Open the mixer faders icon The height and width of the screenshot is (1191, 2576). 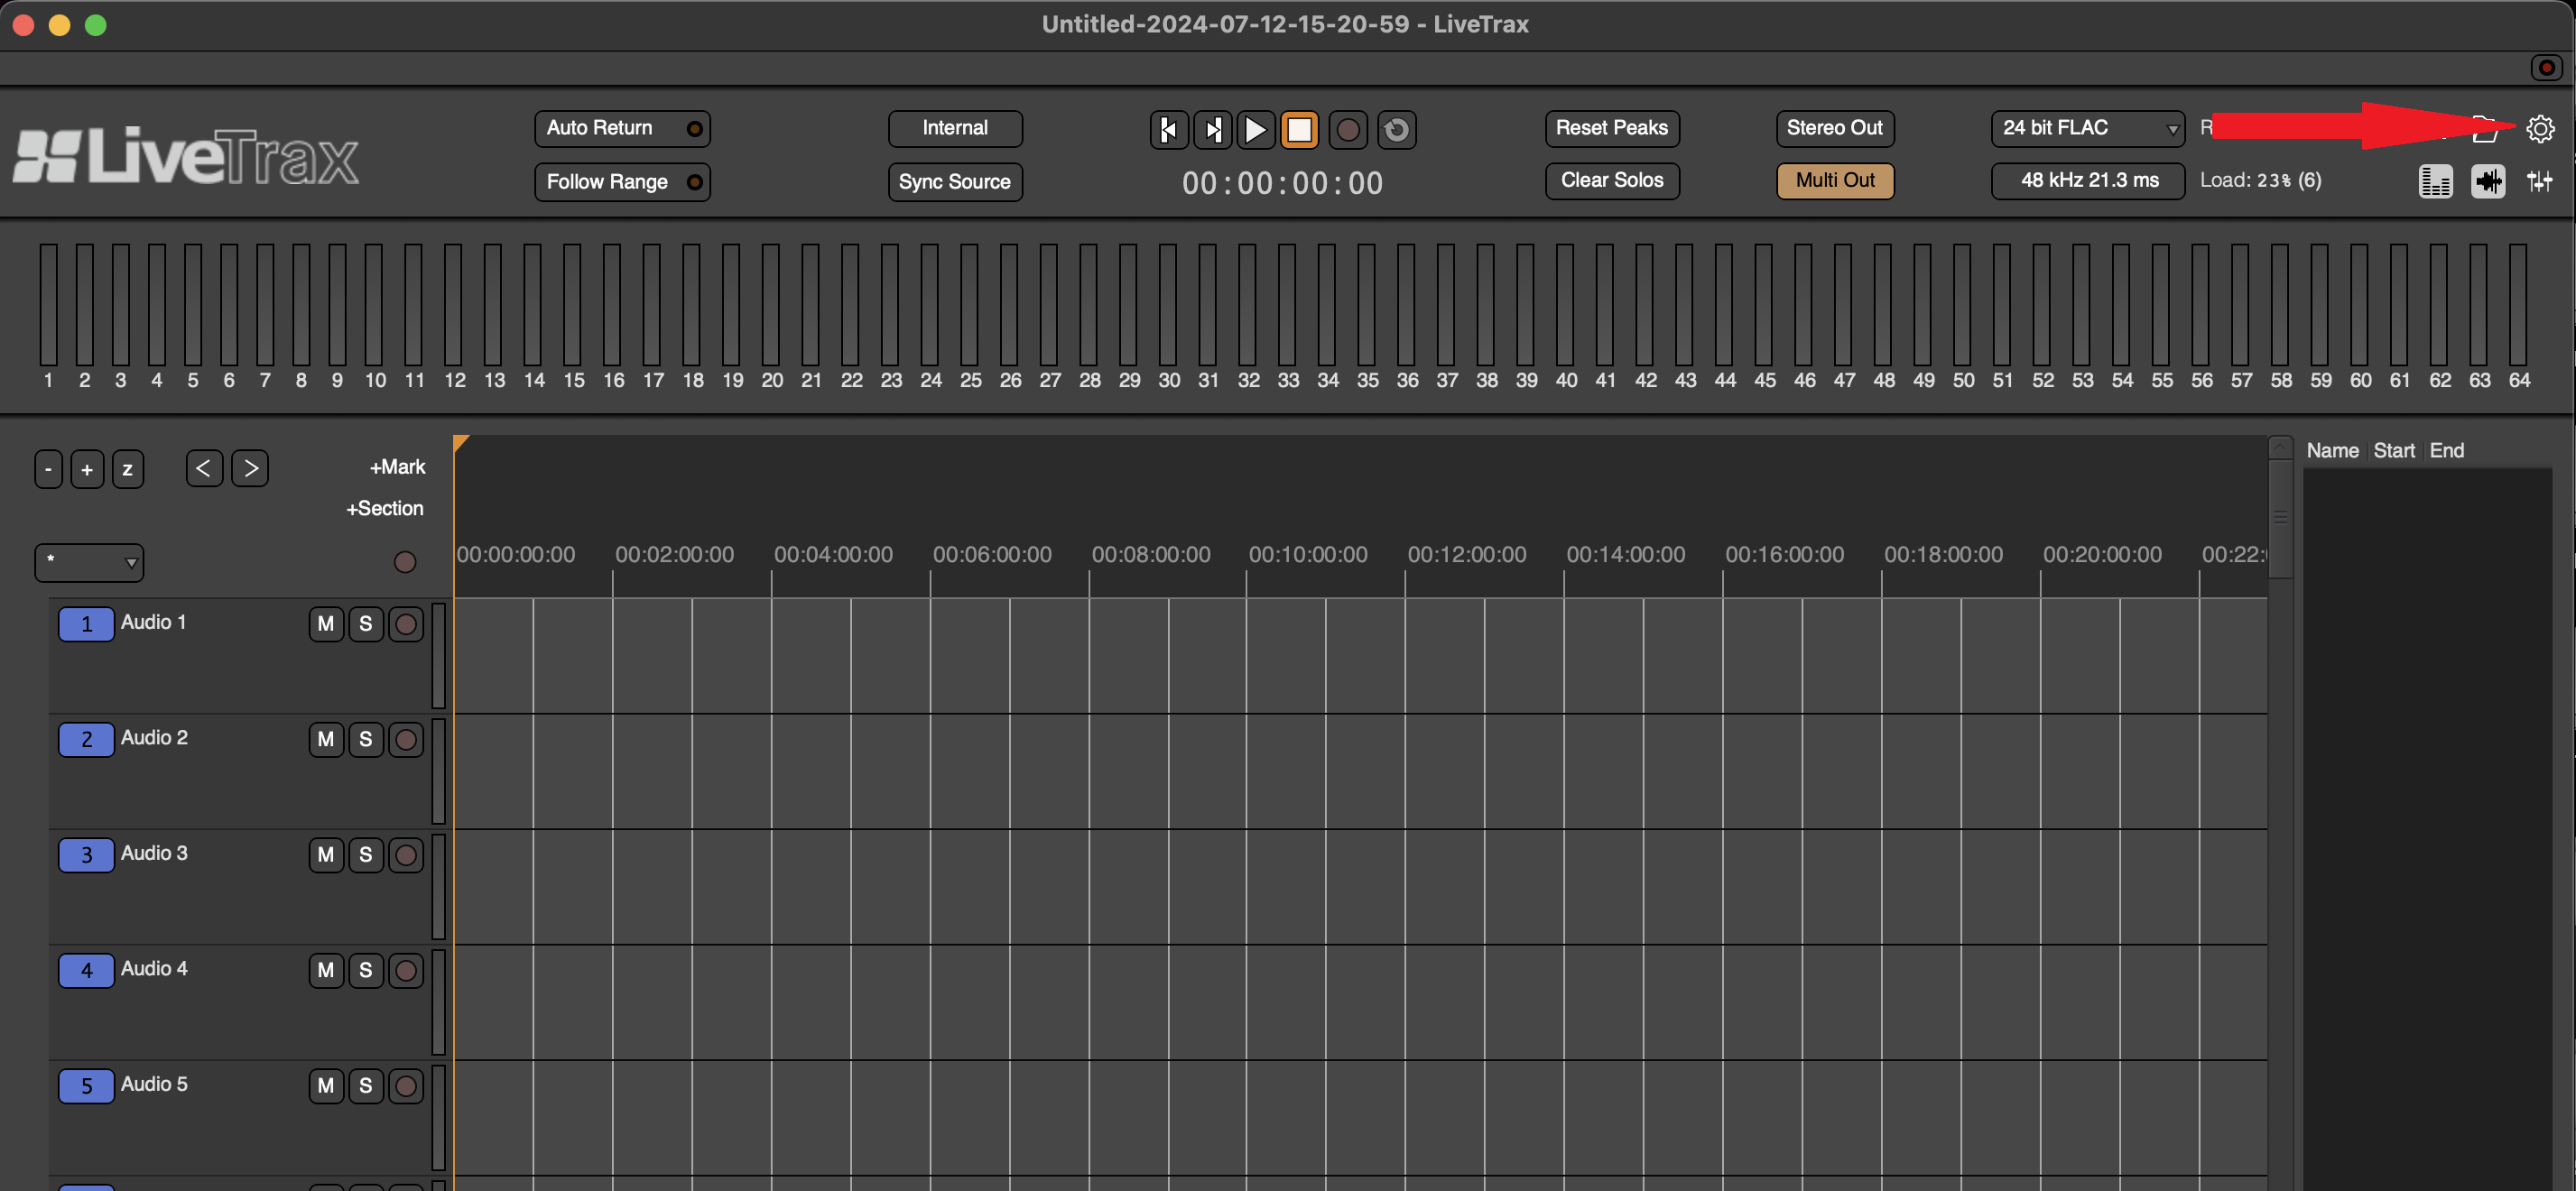pyautogui.click(x=2540, y=182)
